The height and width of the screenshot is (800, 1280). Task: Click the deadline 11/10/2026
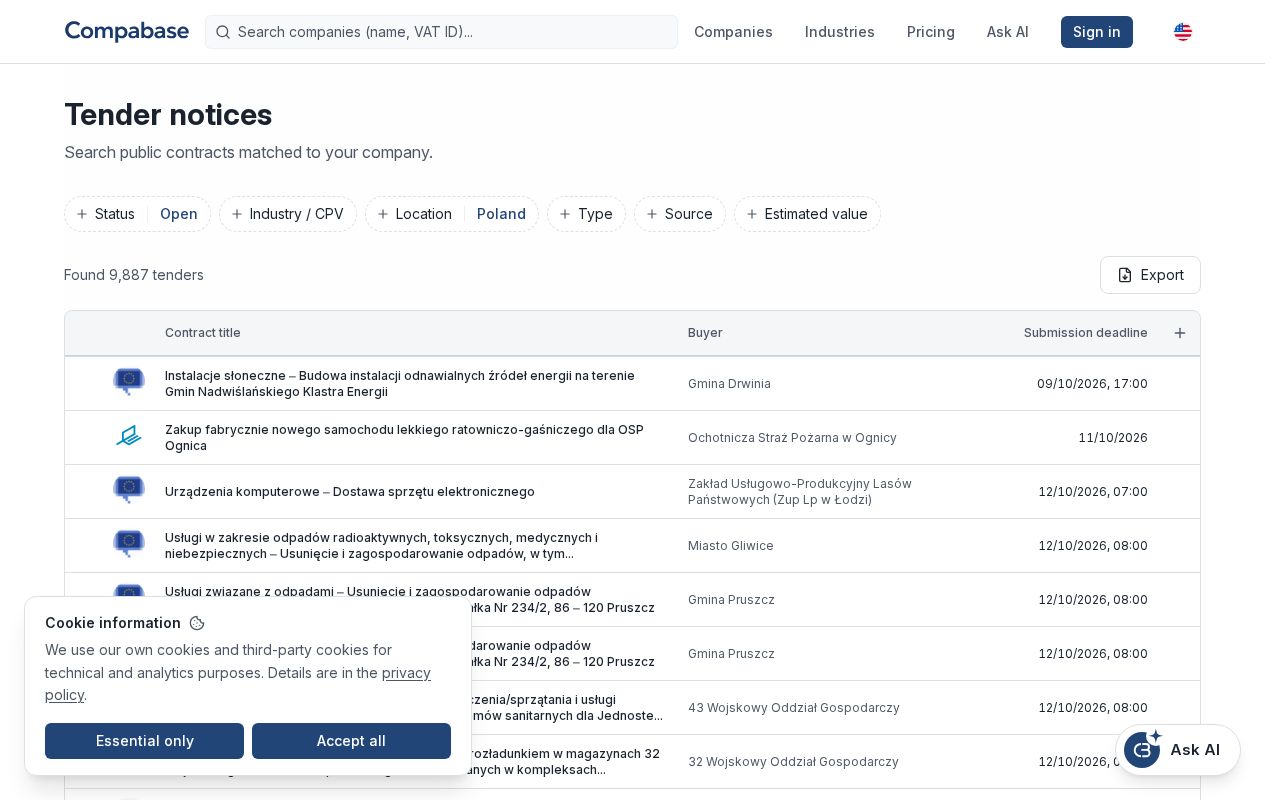pyautogui.click(x=1113, y=438)
